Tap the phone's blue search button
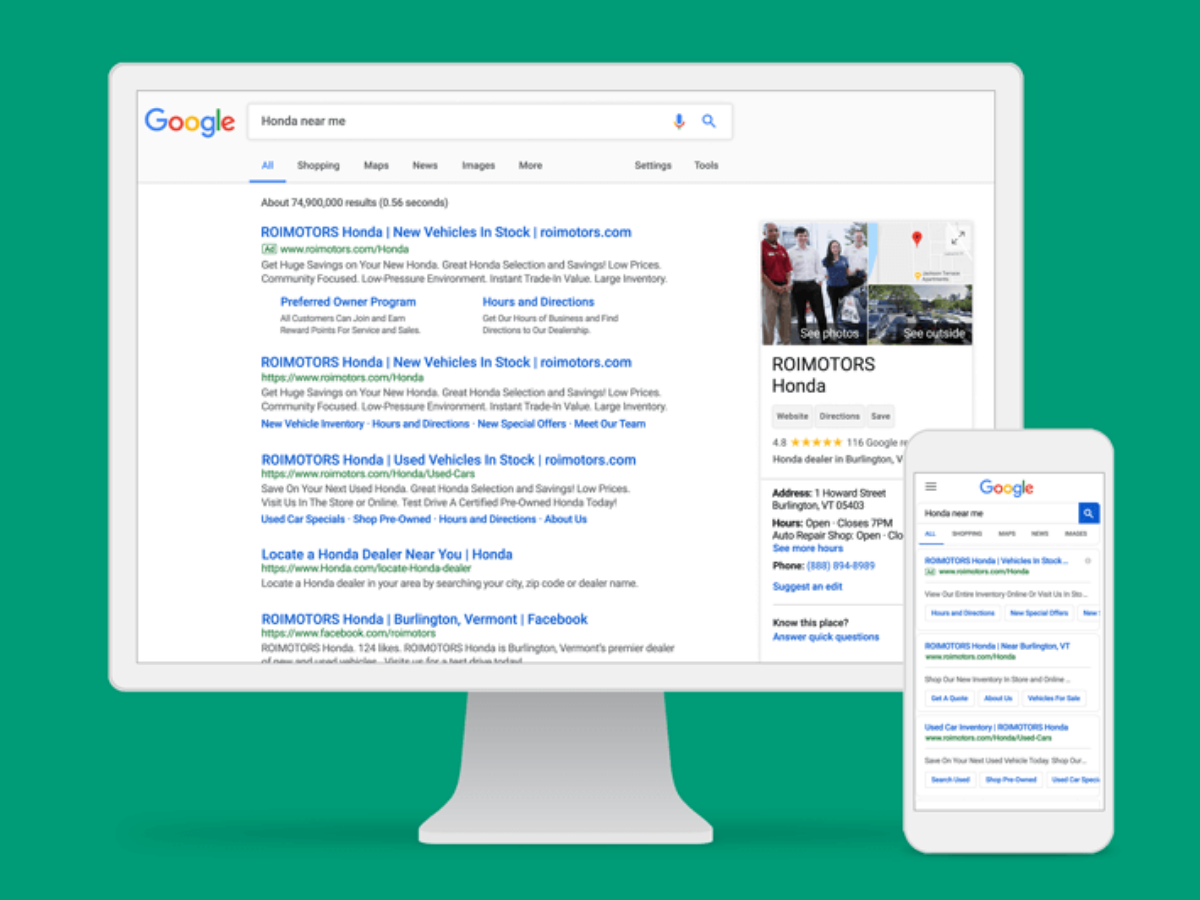 (x=1089, y=513)
